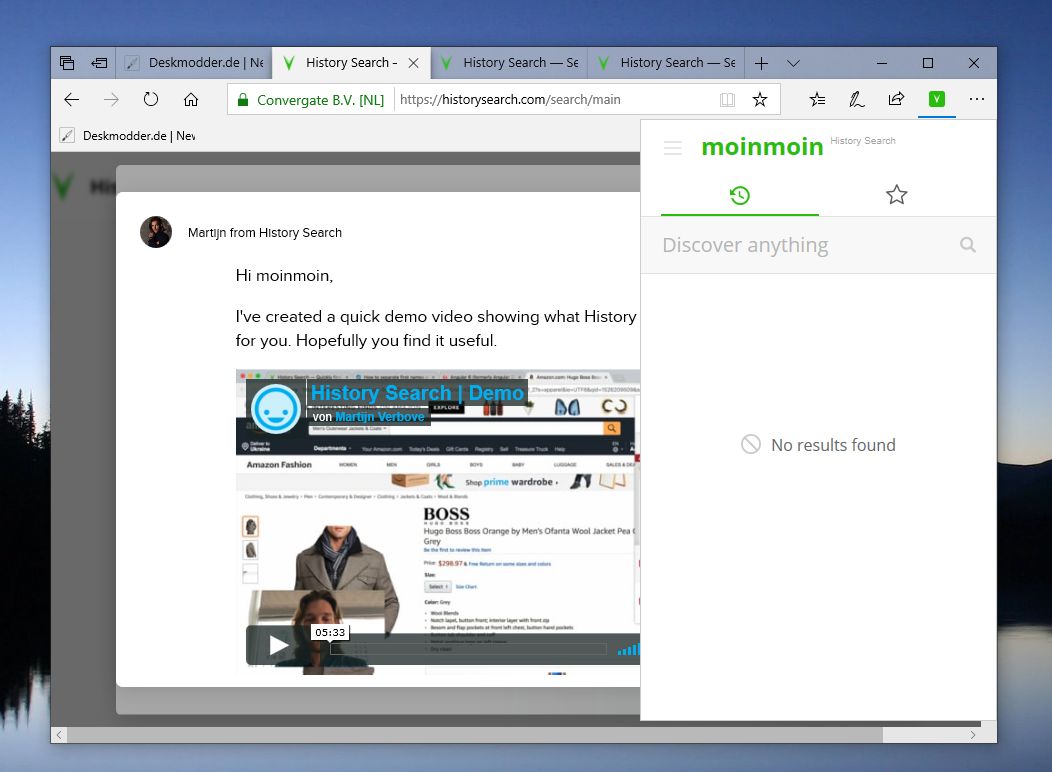Image resolution: width=1052 pixels, height=772 pixels.
Task: Add notes with the pen icon
Action: [x=857, y=99]
